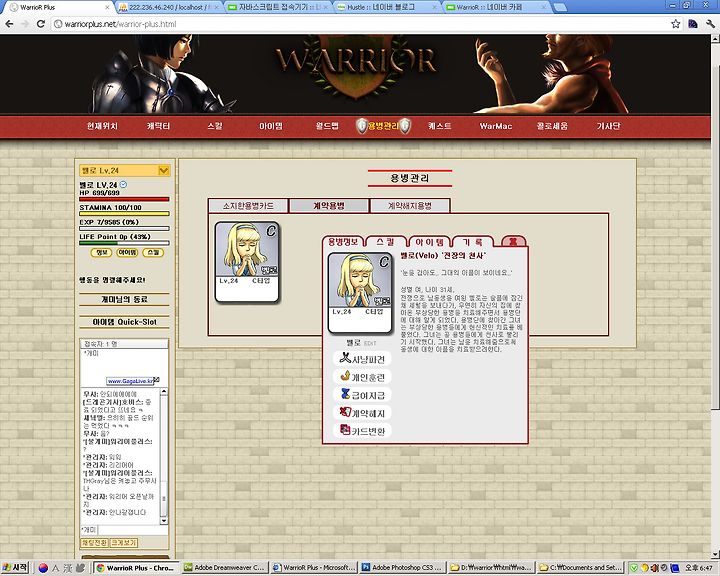Viewport: 720px width, 576px height.
Task: Click the chat message input field
Action: [133, 530]
